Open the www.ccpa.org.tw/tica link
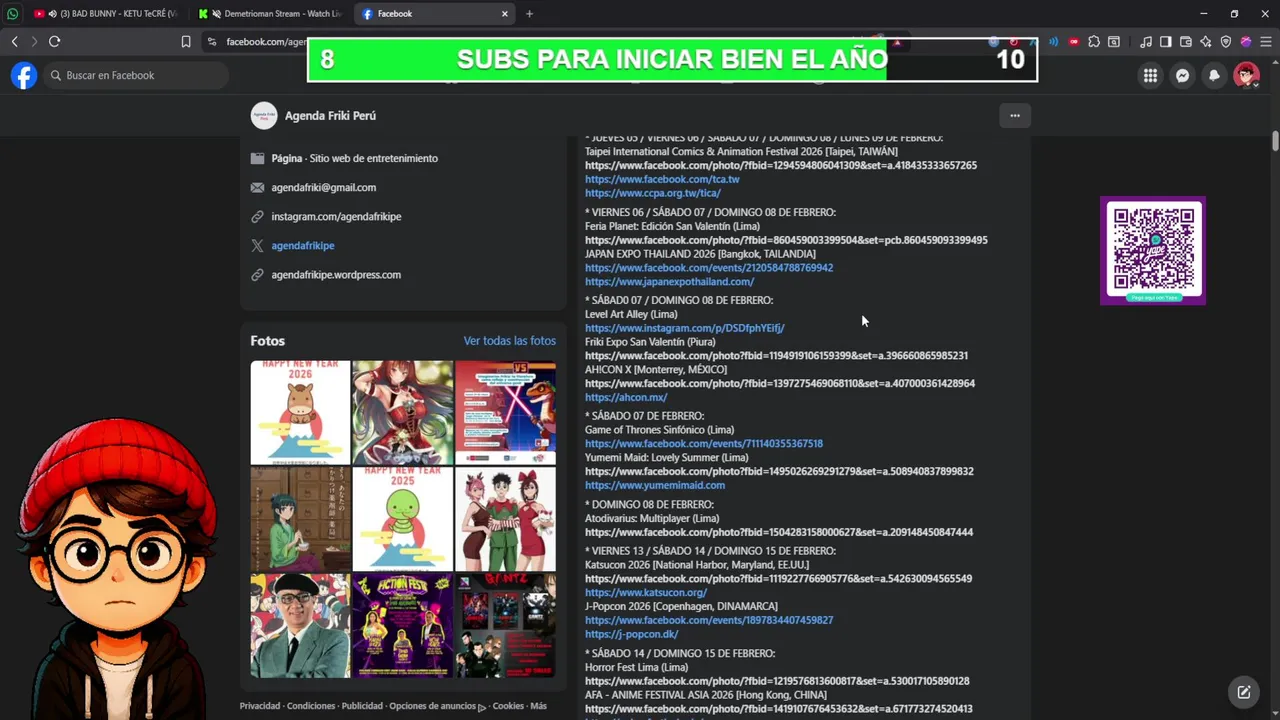Image resolution: width=1280 pixels, height=720 pixels. click(653, 193)
